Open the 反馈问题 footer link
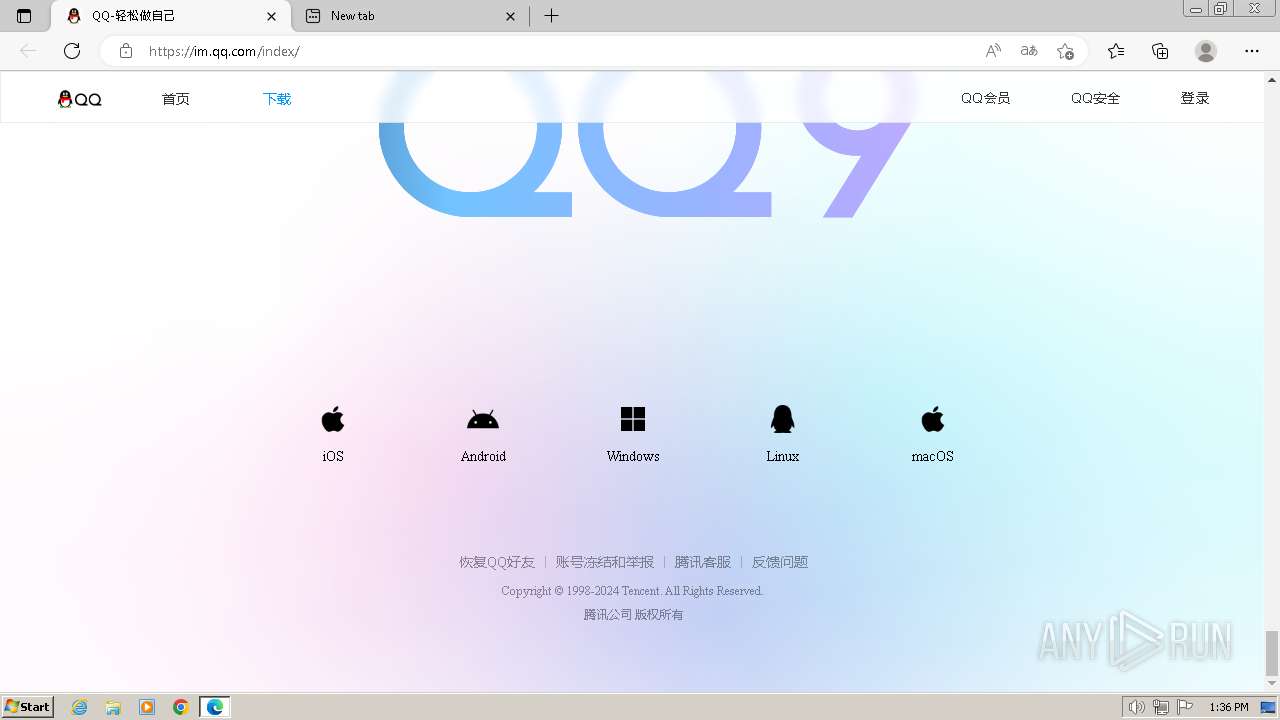Viewport: 1280px width, 720px height. [780, 562]
